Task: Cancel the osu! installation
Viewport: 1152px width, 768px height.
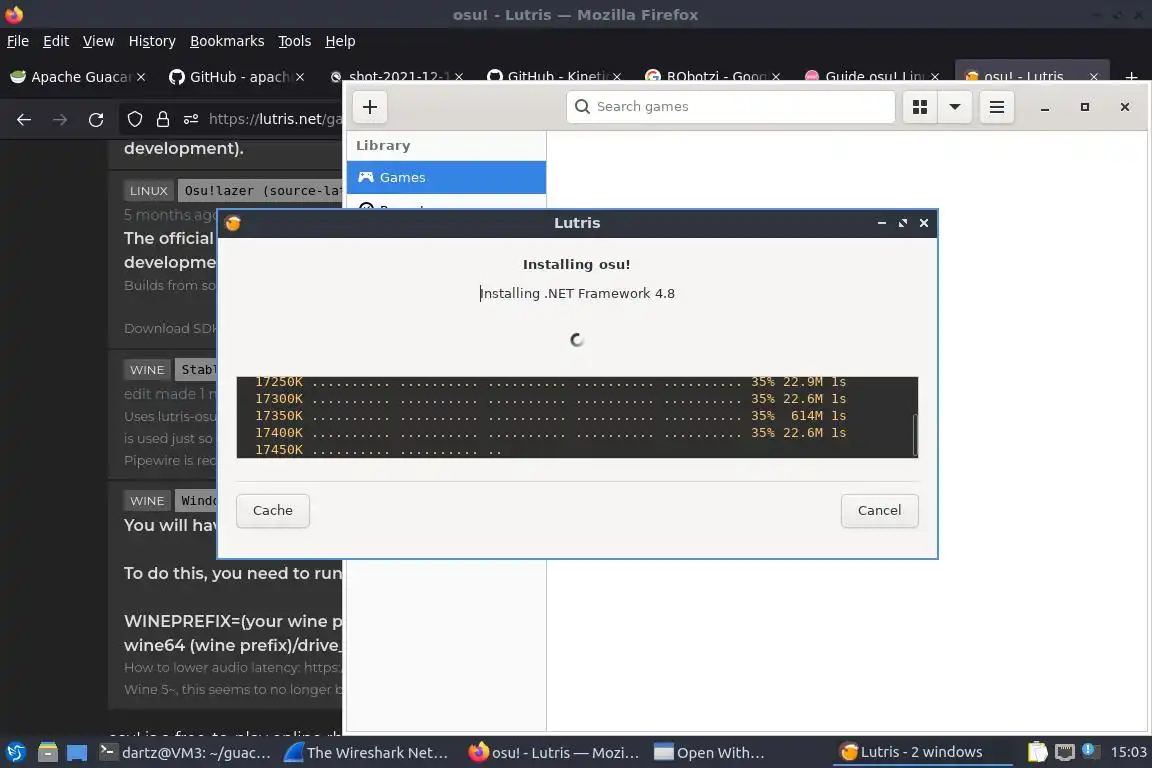Action: coord(879,510)
